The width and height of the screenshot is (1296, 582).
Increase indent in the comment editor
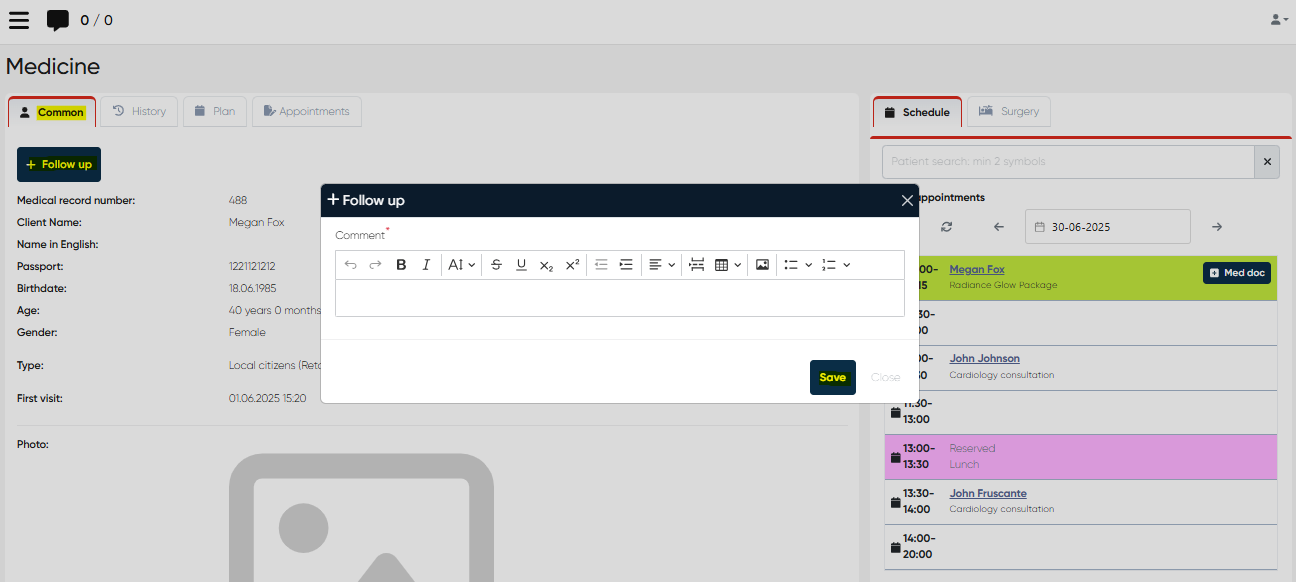[x=626, y=265]
